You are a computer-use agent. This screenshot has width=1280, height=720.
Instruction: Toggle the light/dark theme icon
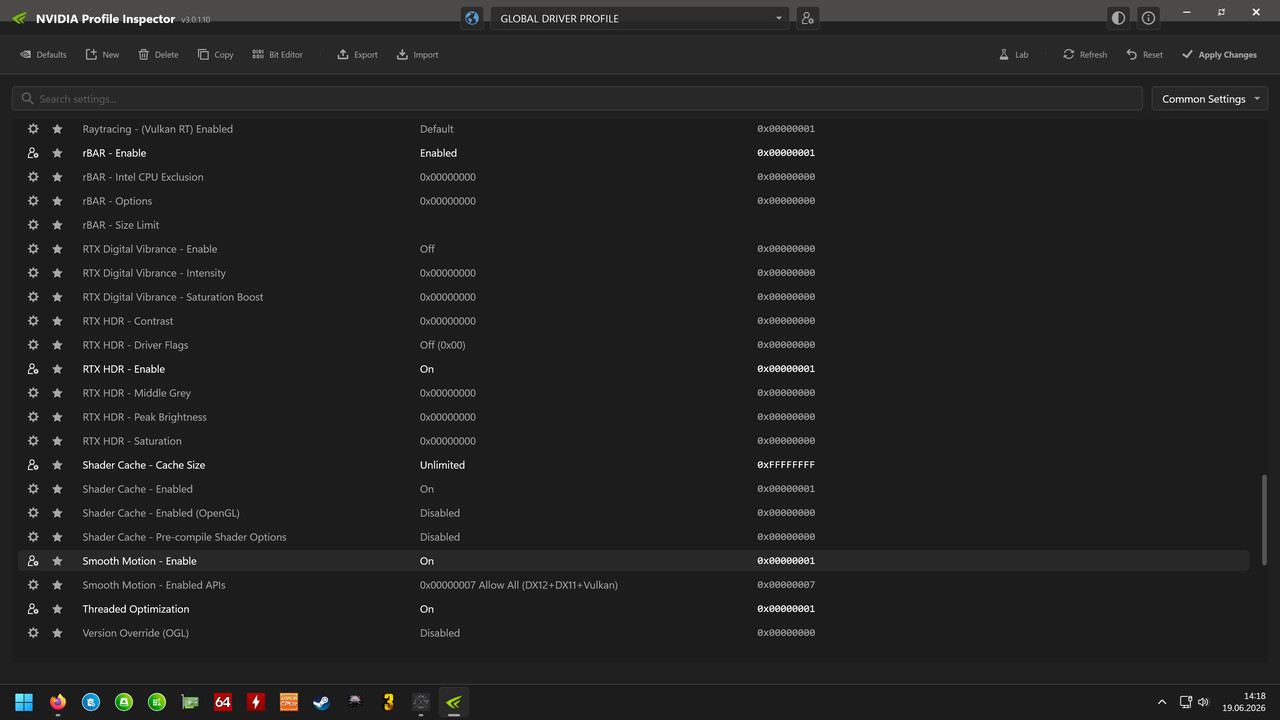pyautogui.click(x=1118, y=18)
